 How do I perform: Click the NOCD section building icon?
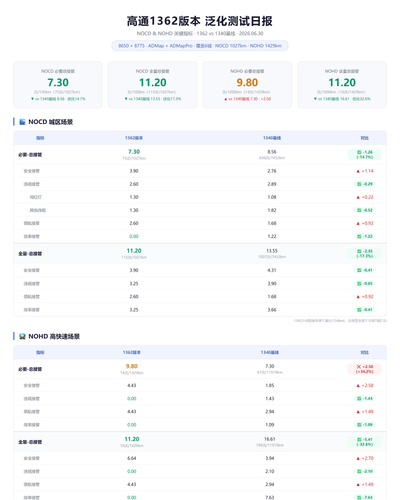[x=22, y=122]
